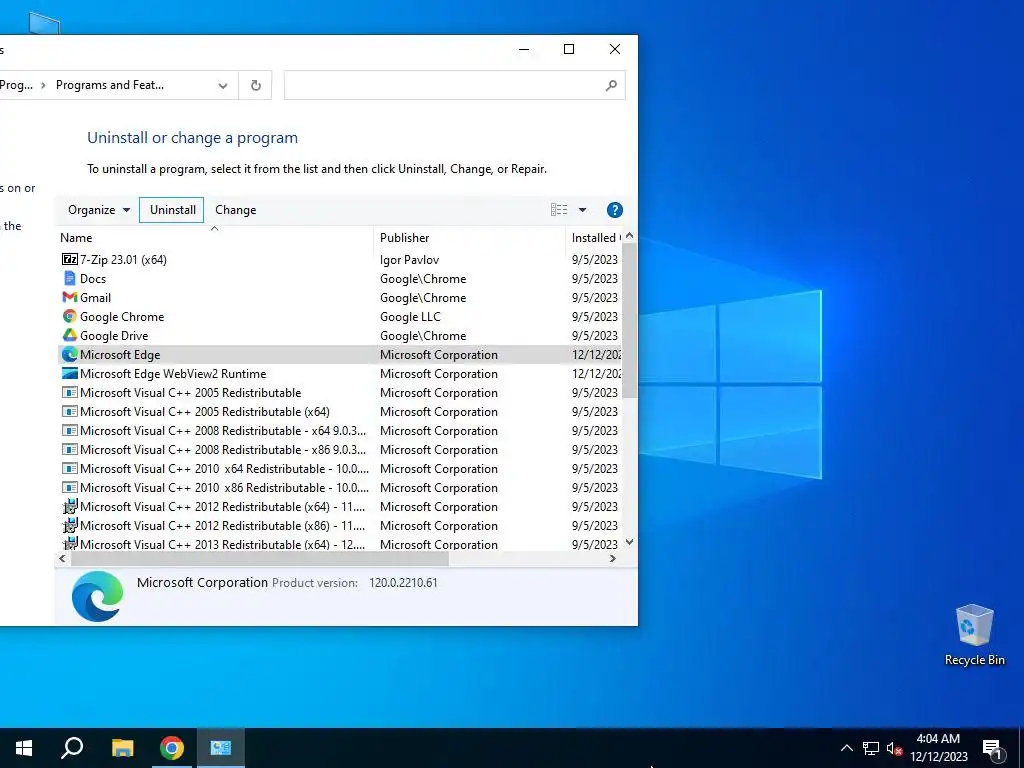Click the Prog... breadcrumb segment
The width and height of the screenshot is (1024, 768).
click(16, 85)
